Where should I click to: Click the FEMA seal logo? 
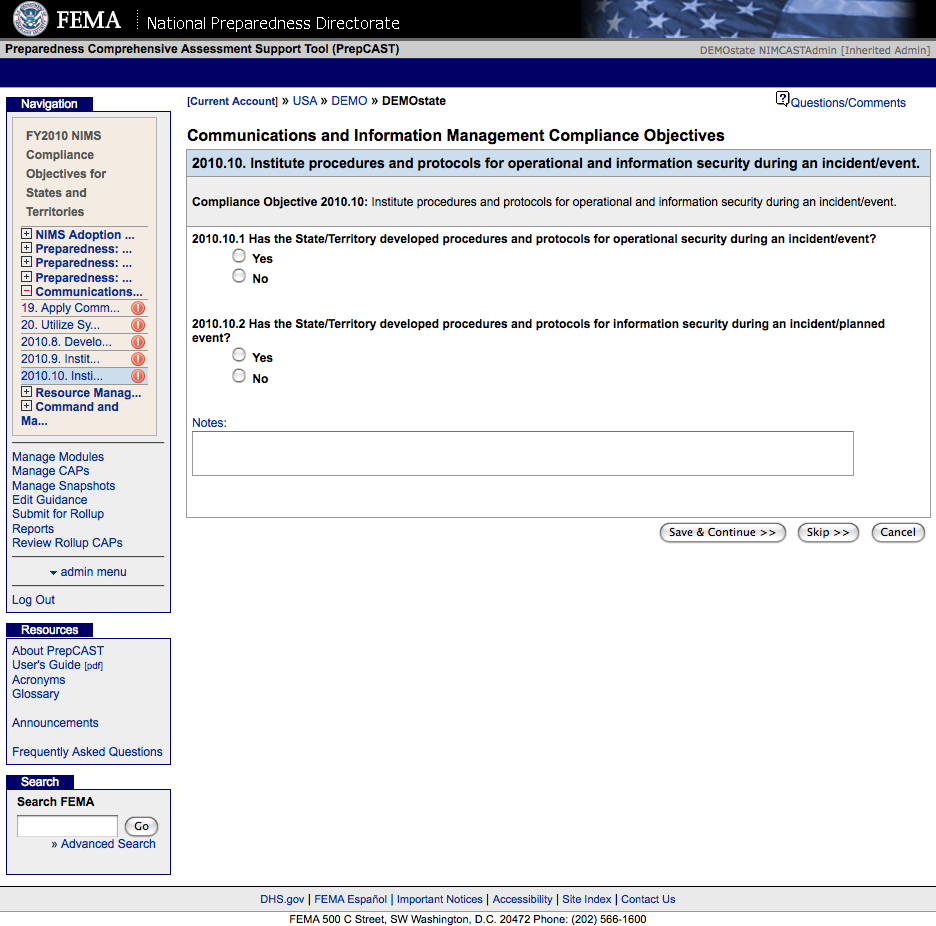point(30,19)
